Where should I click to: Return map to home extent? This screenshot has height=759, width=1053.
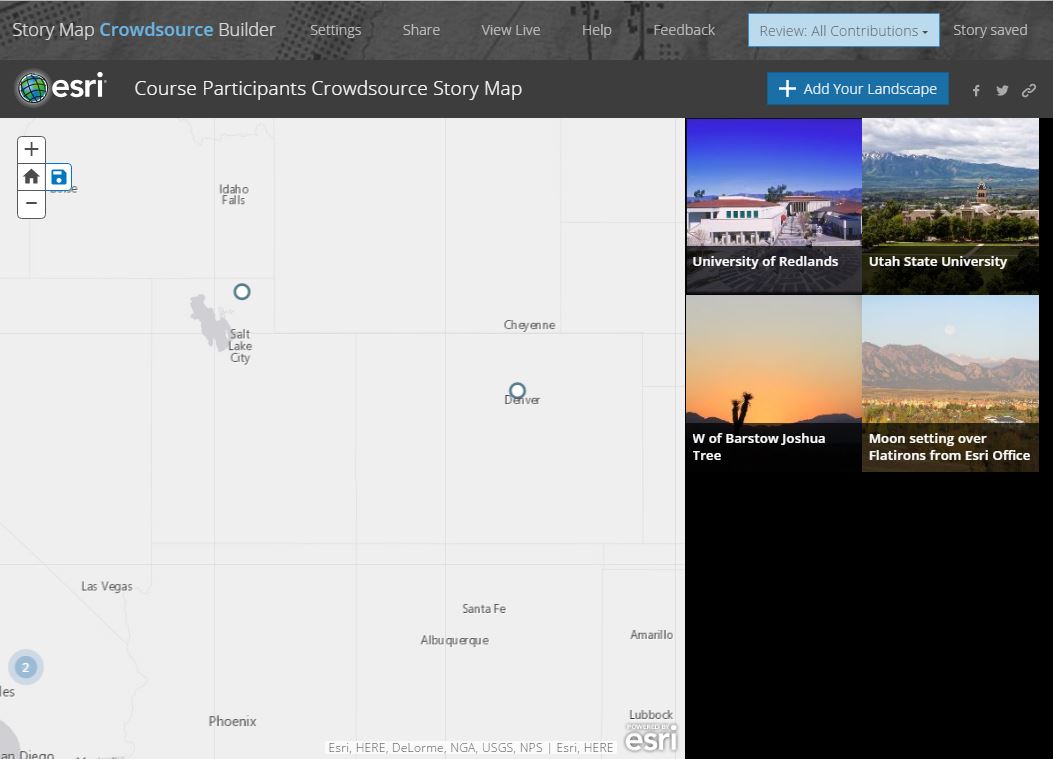[31, 177]
